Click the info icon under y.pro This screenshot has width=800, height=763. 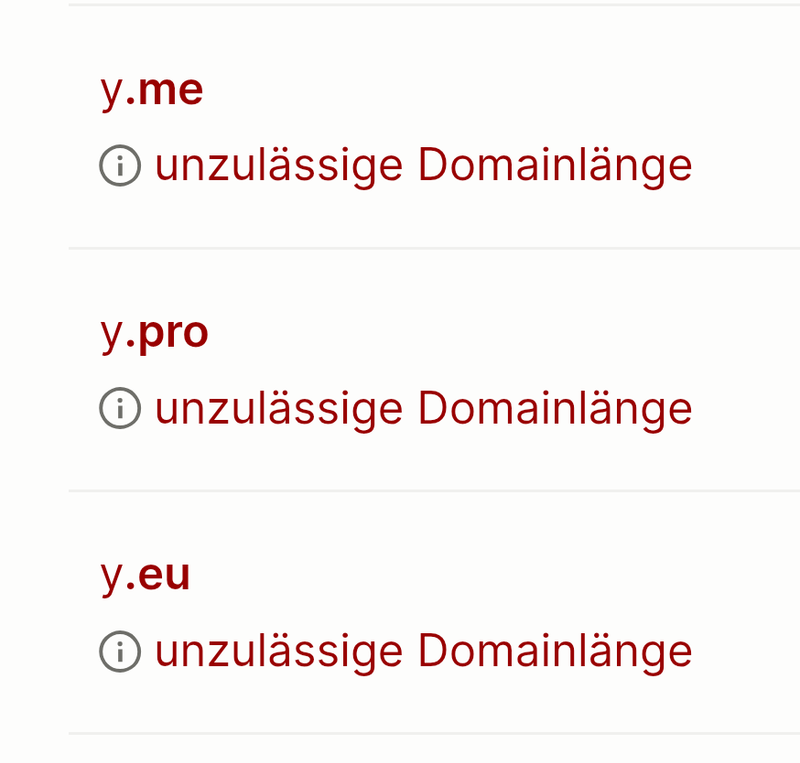pos(120,409)
